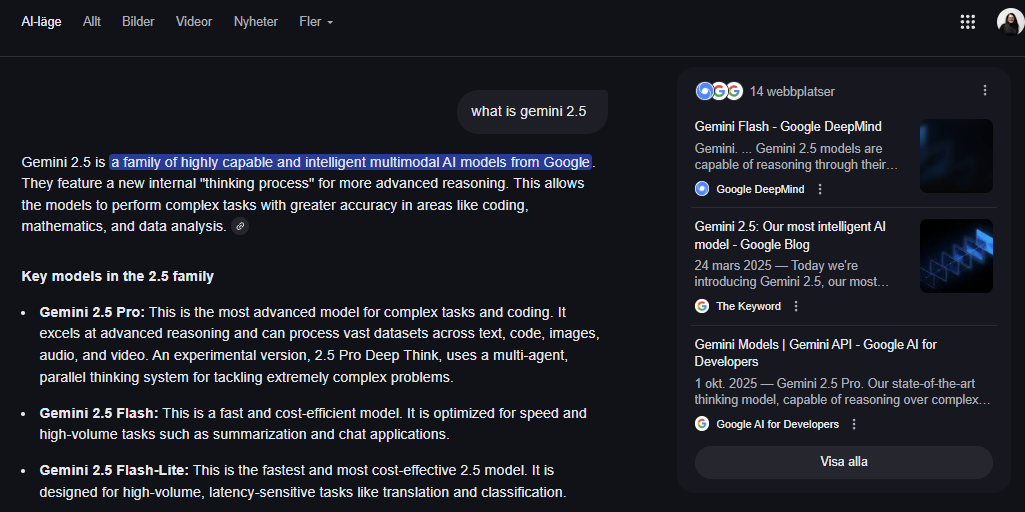Click the source link icon after paragraph

point(240,227)
